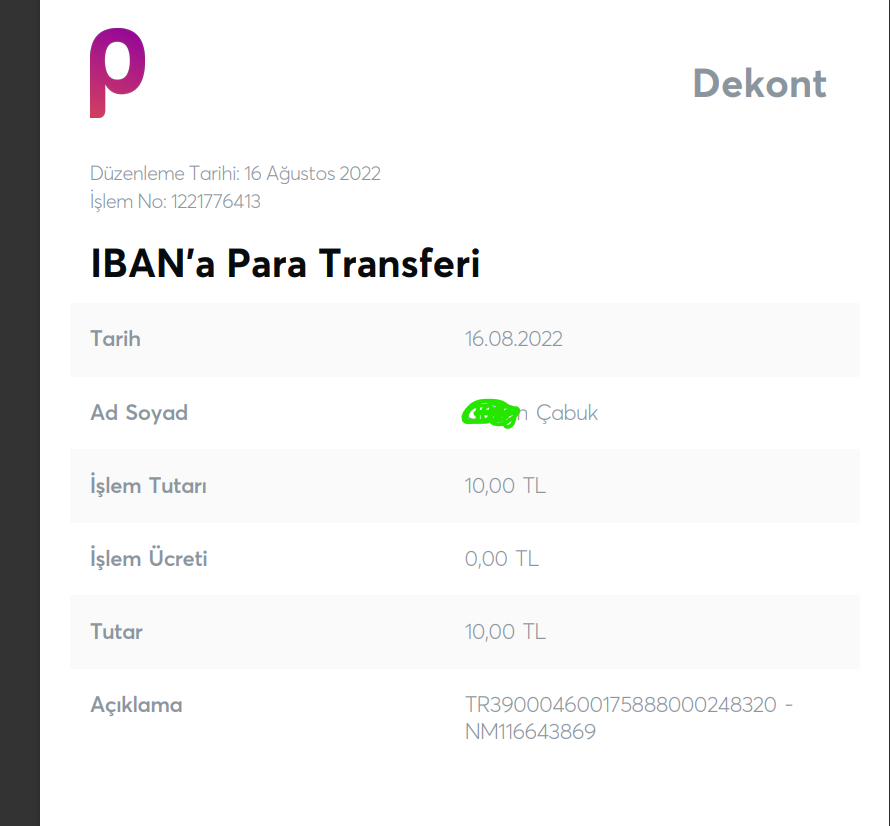Click the Tutar row label
The width and height of the screenshot is (890, 826).
coord(116,632)
